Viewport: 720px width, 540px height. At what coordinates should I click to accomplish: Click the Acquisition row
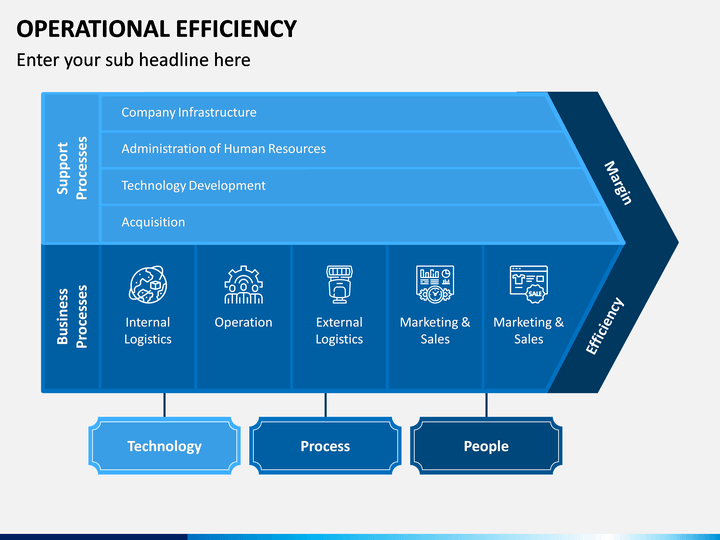point(360,223)
